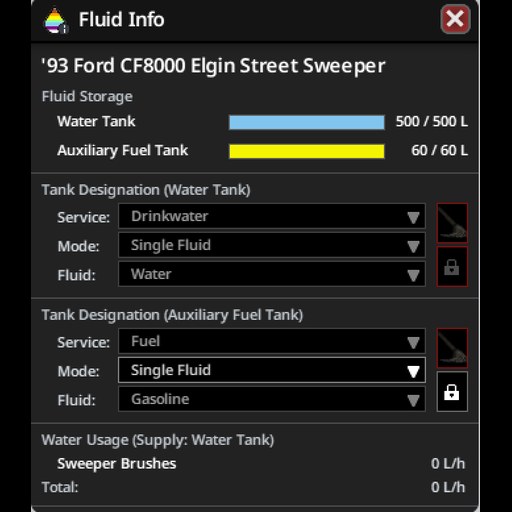Toggle the Auxiliary Fuel Tank designation lock
This screenshot has height=512, width=512.
[452, 392]
